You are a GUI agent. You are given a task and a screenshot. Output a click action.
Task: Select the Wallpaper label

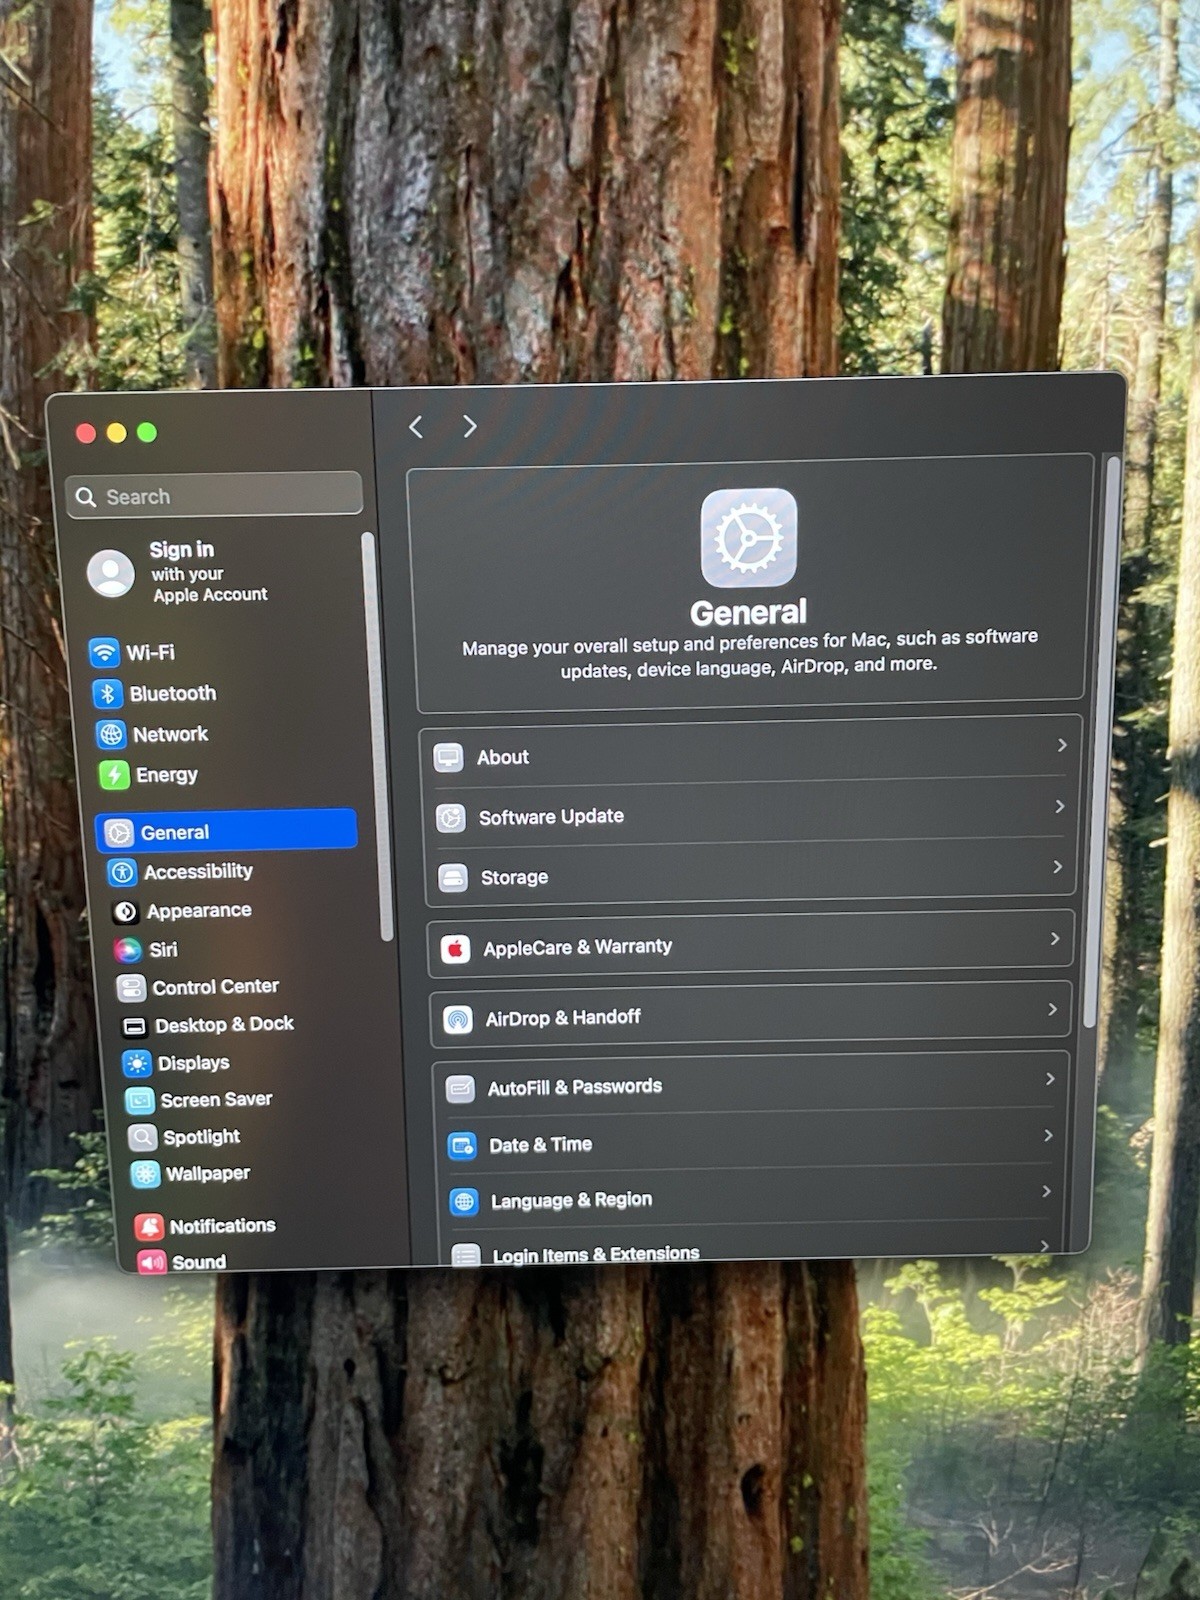pyautogui.click(x=208, y=1174)
